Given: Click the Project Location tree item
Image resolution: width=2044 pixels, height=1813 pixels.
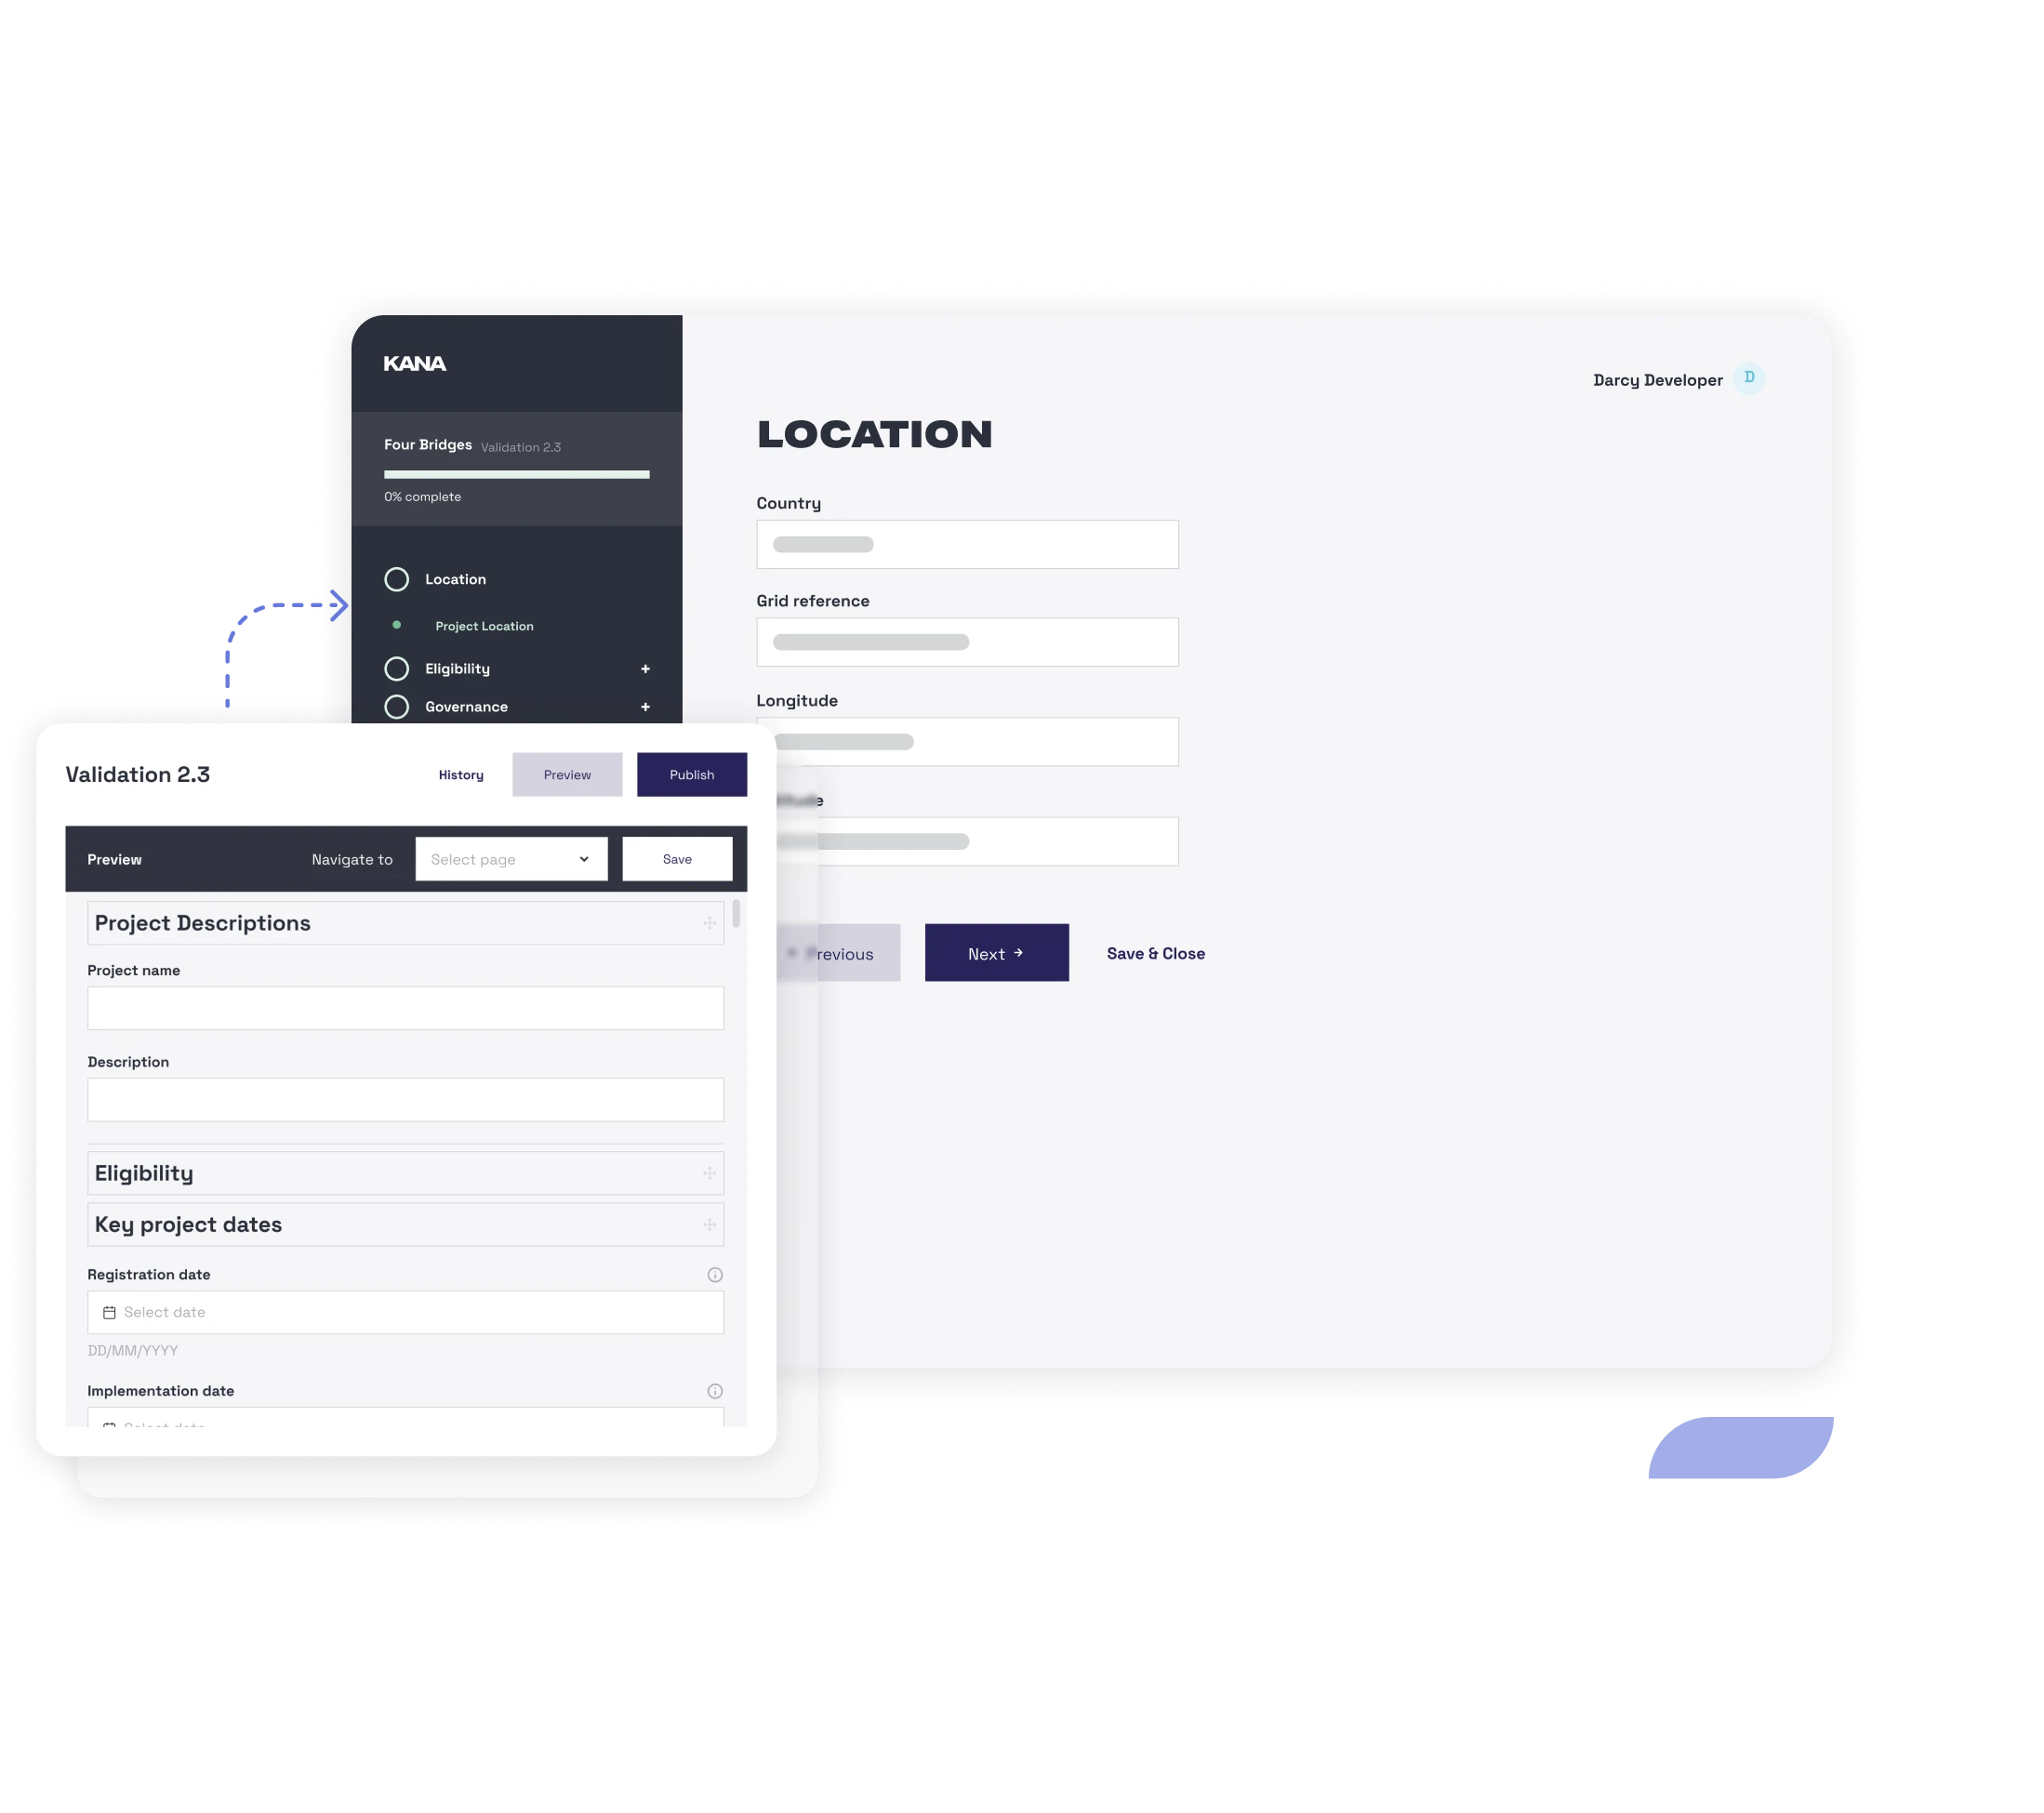Looking at the screenshot, I should [486, 625].
